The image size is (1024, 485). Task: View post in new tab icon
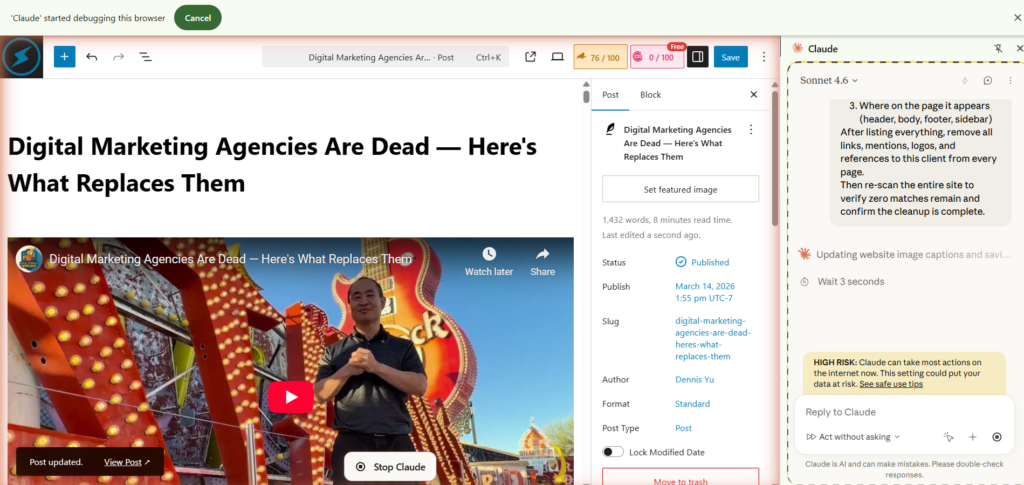[530, 57]
